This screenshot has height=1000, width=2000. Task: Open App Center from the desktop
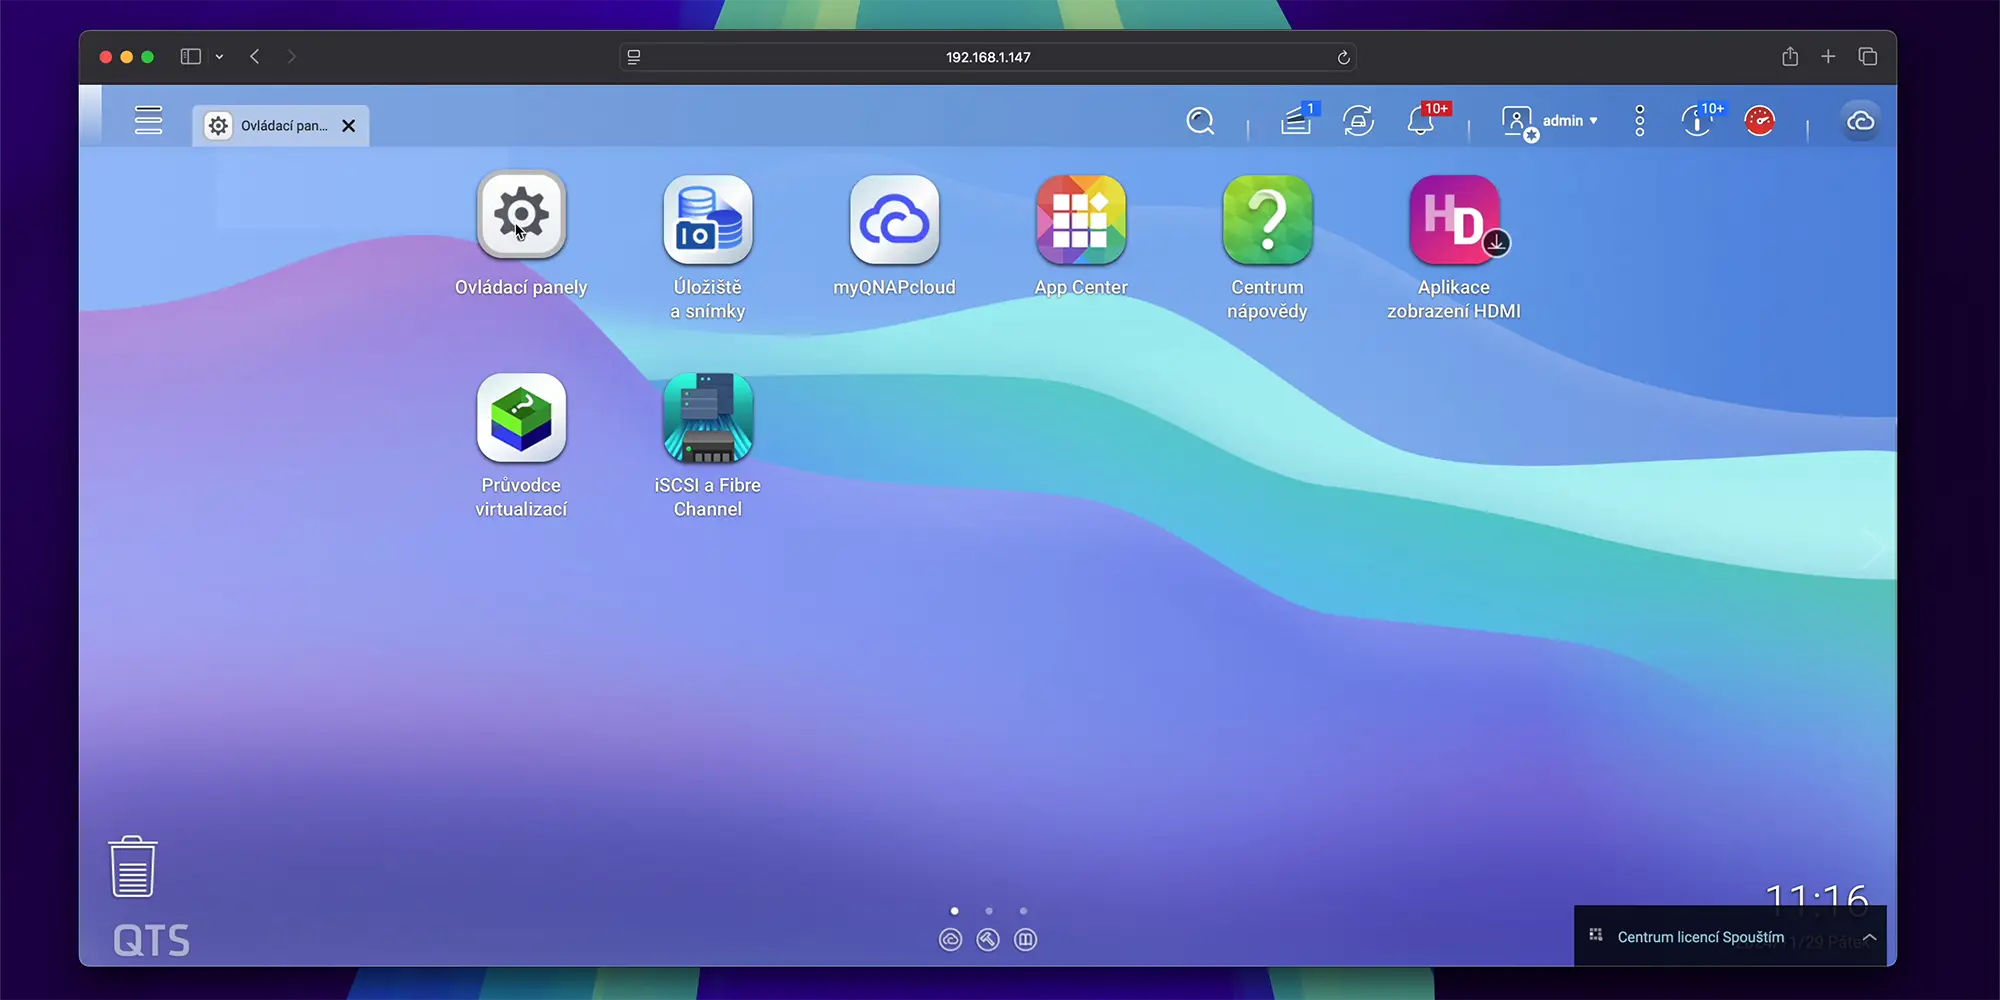(x=1080, y=220)
